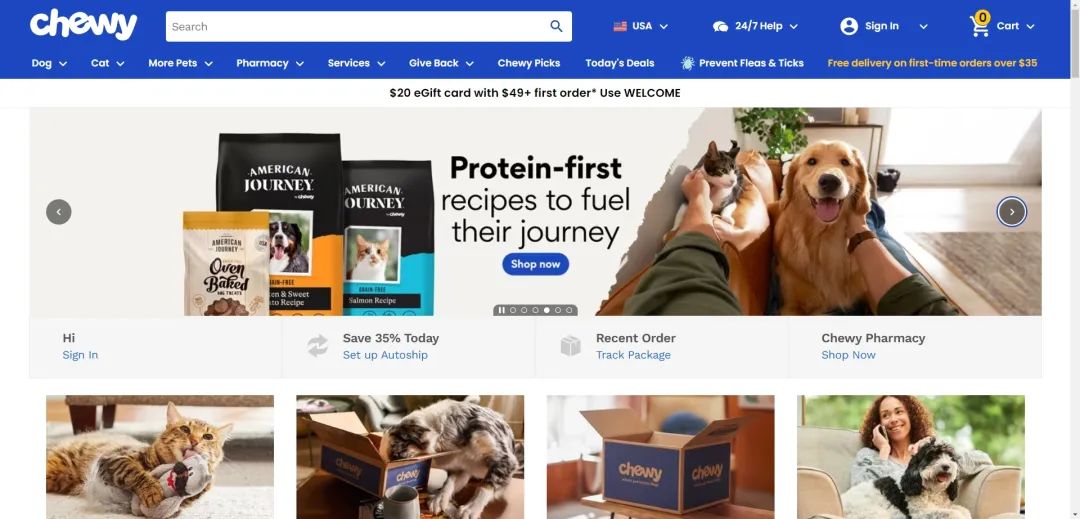Image resolution: width=1080 pixels, height=519 pixels.
Task: Expand the Give Back dropdown
Action: (x=441, y=63)
